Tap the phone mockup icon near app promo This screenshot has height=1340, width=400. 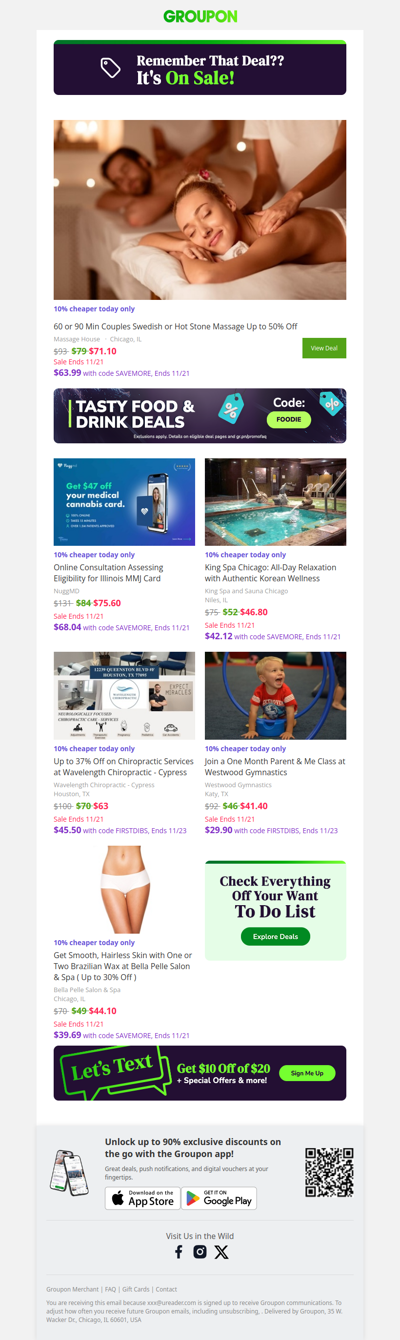[x=69, y=1171]
